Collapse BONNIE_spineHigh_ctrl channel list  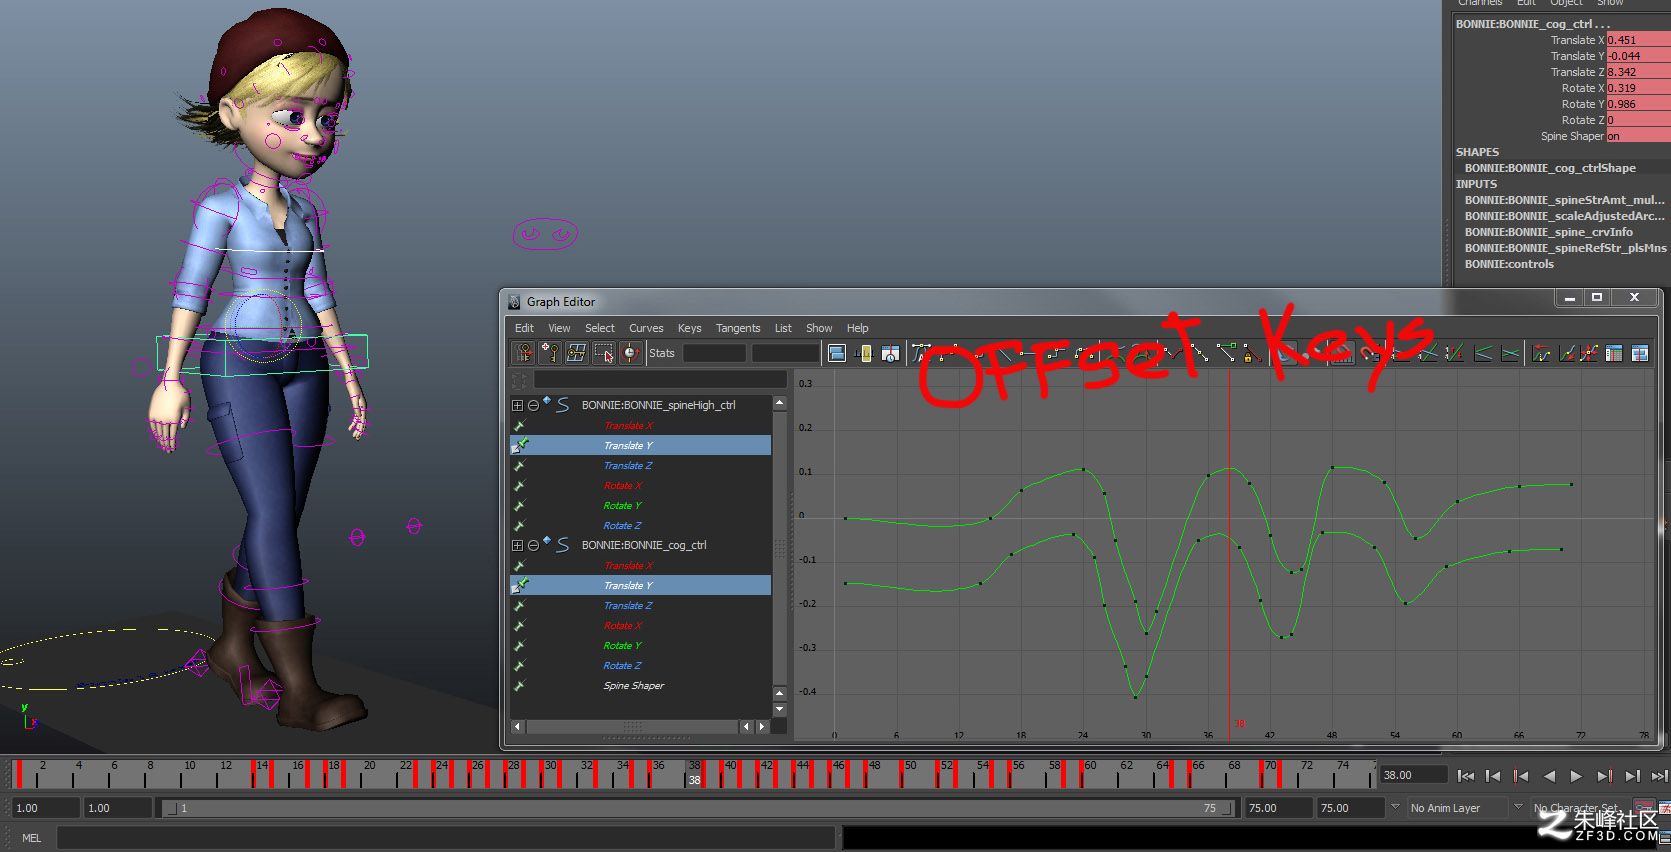coord(533,405)
